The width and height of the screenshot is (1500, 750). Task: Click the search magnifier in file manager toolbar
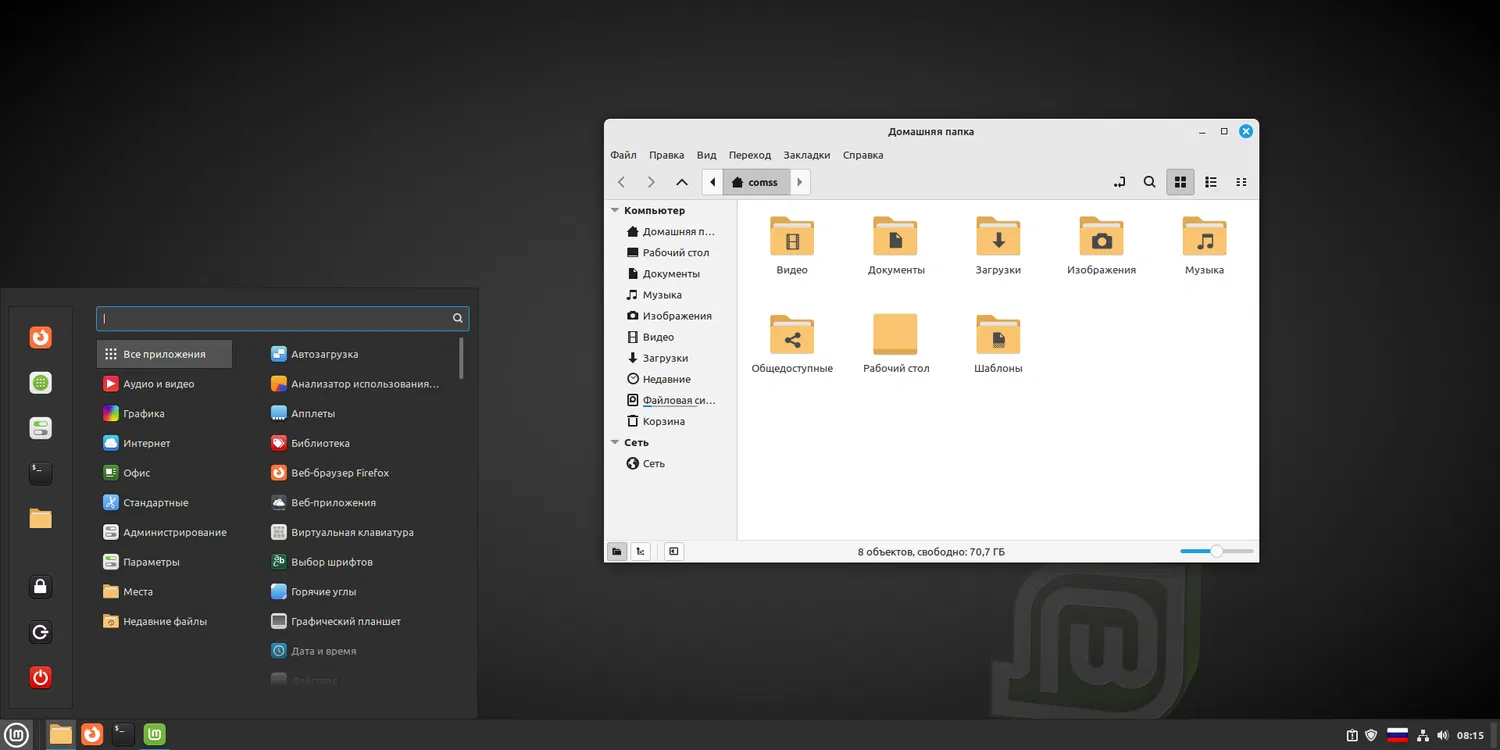[1149, 182]
